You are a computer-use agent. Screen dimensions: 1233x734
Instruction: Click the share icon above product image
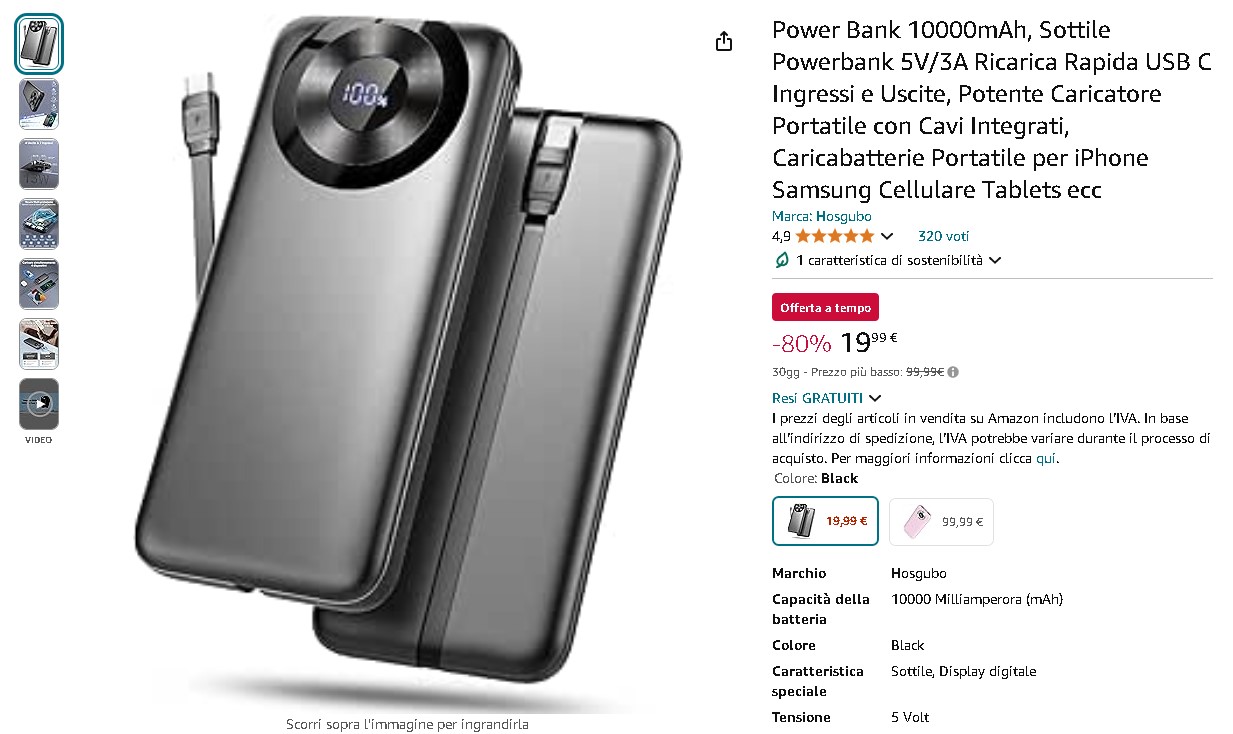[x=724, y=41]
